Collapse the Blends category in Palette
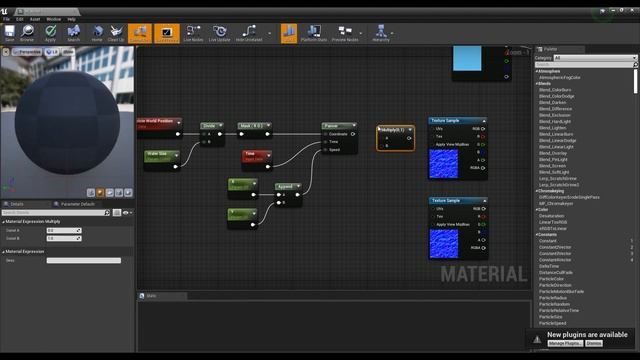 point(537,84)
